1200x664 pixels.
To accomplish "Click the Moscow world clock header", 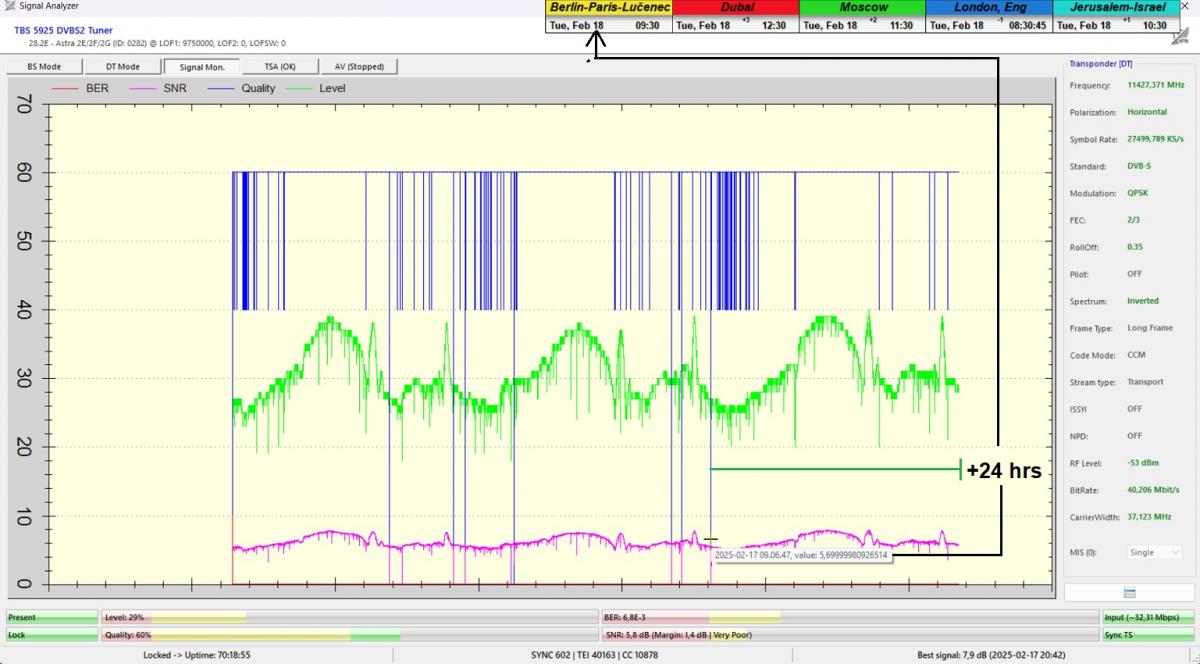I will [863, 7].
